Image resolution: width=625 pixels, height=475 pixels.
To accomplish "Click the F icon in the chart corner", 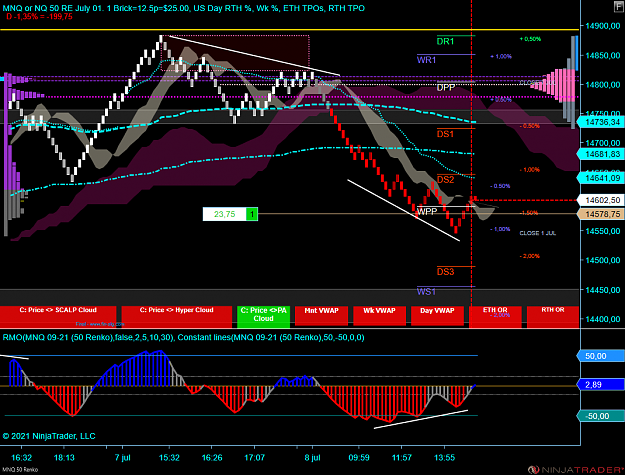I will [619, 7].
